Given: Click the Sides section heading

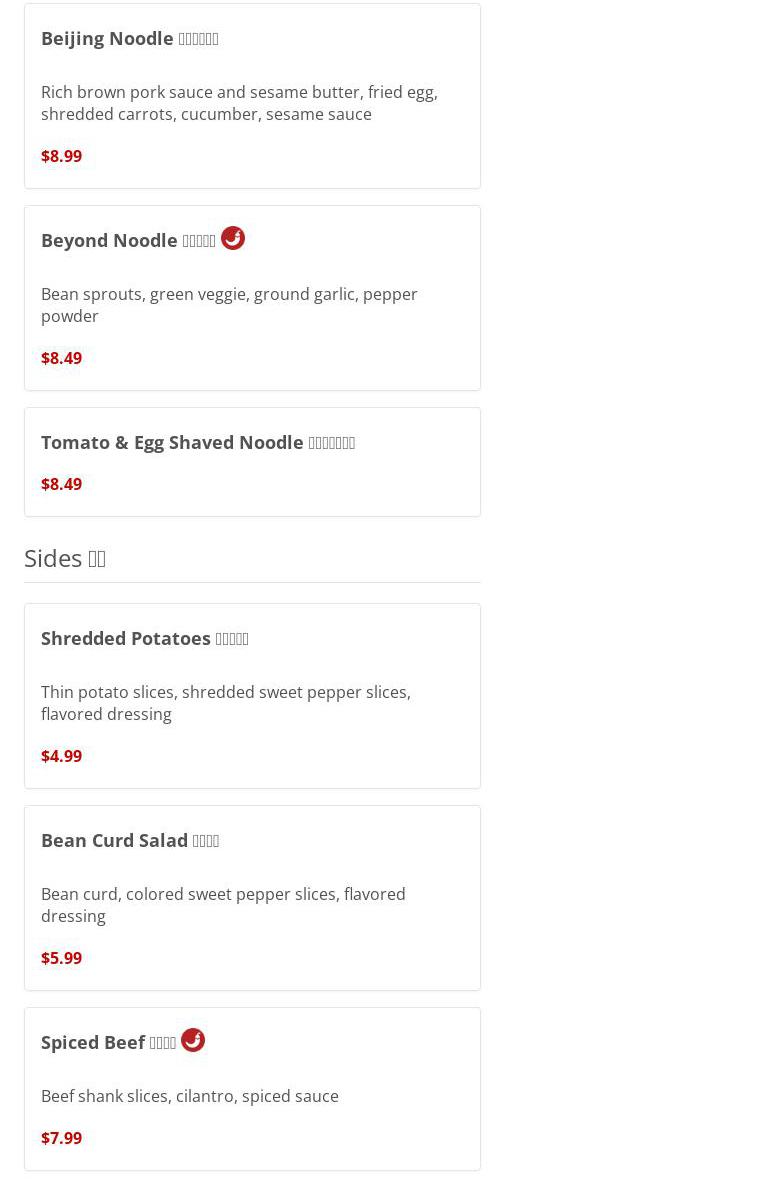Looking at the screenshot, I should pos(65,558).
